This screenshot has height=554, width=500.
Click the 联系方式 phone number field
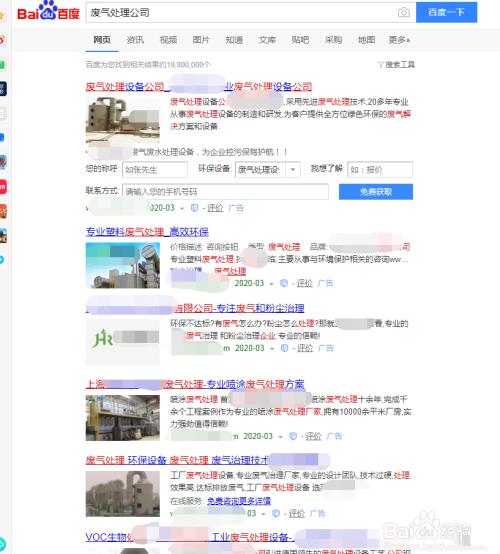225,191
